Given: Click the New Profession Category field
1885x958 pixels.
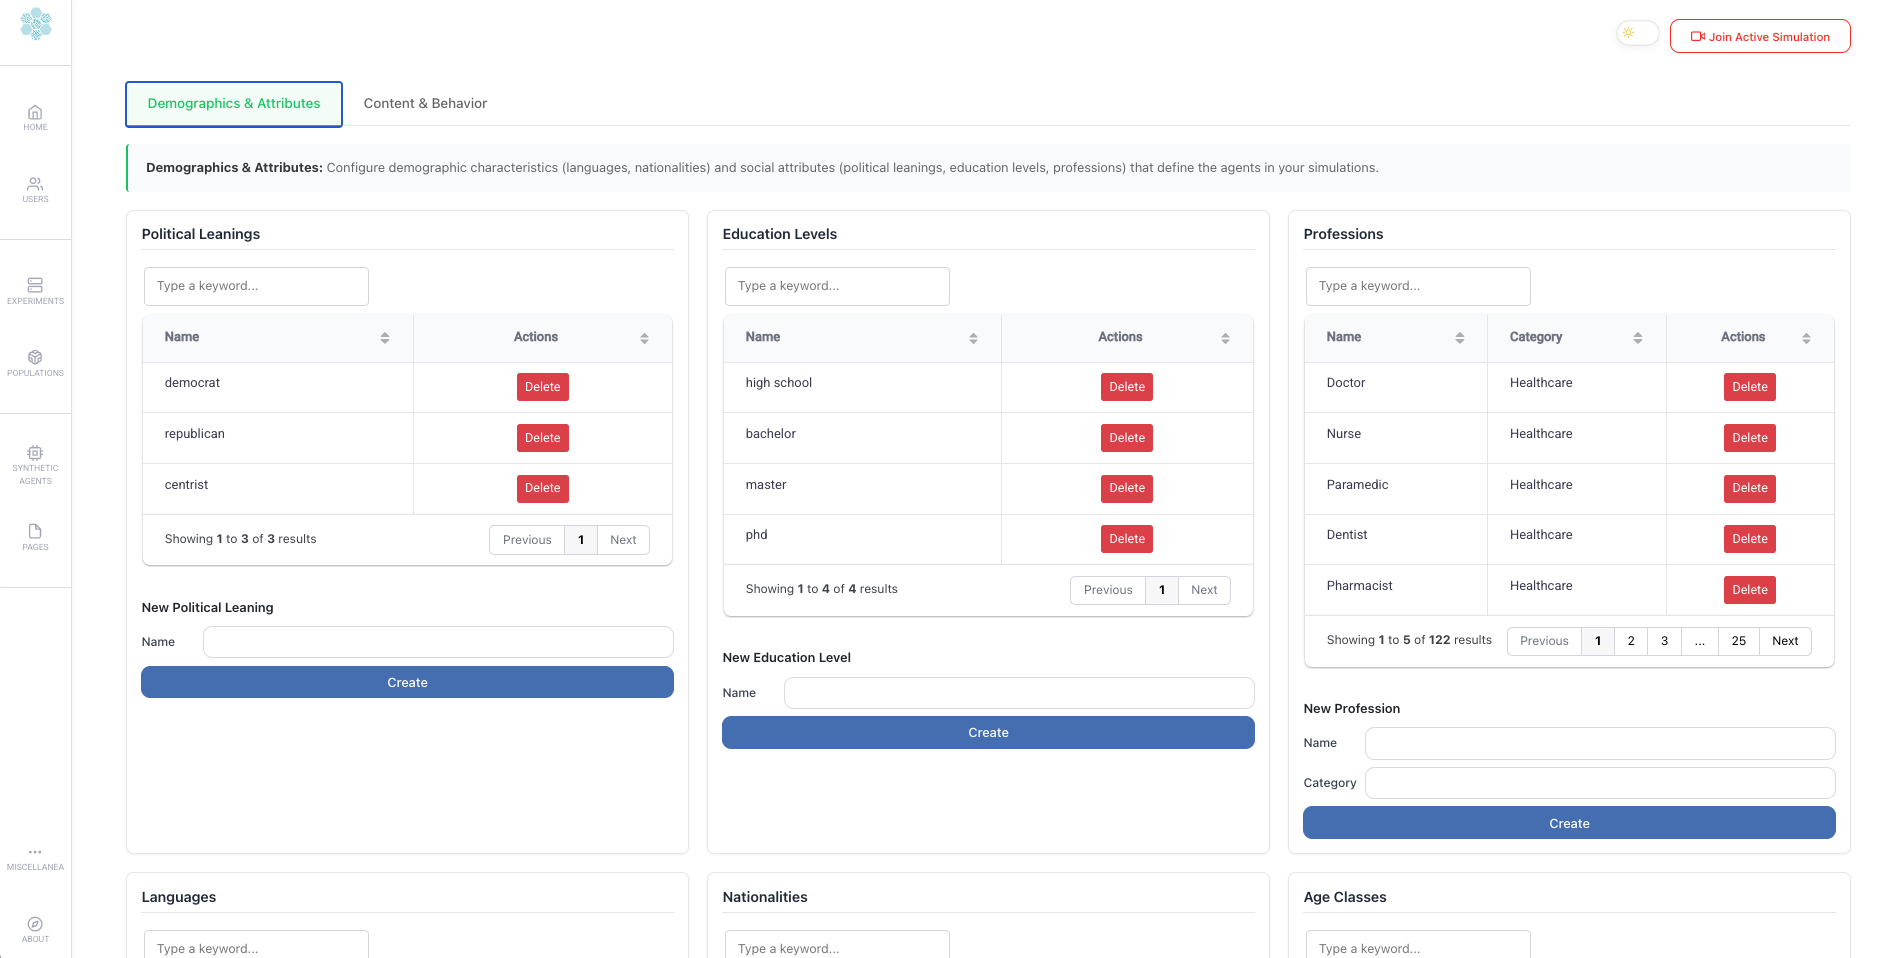Looking at the screenshot, I should [1599, 783].
